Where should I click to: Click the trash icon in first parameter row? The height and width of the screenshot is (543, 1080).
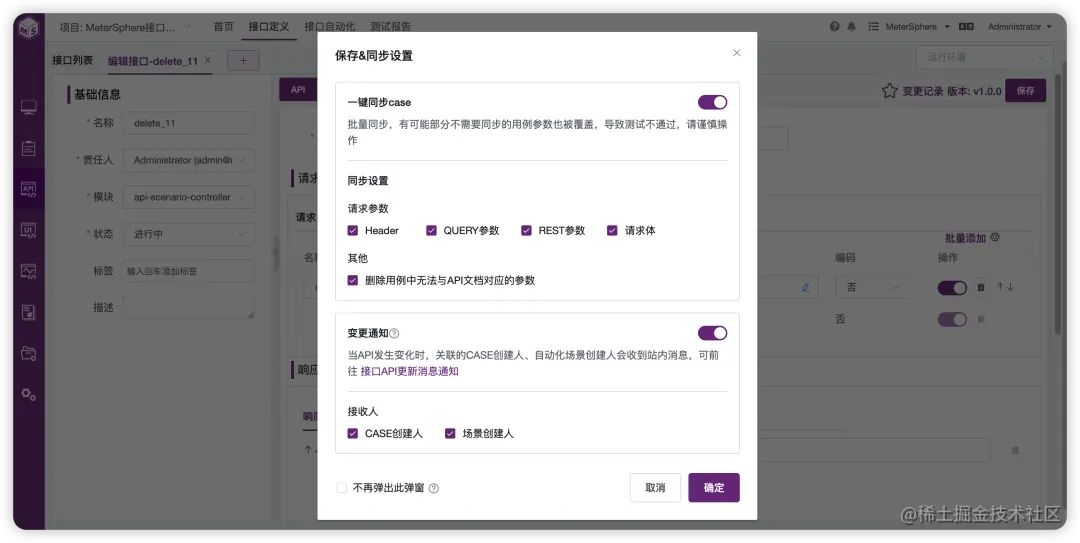tap(981, 287)
